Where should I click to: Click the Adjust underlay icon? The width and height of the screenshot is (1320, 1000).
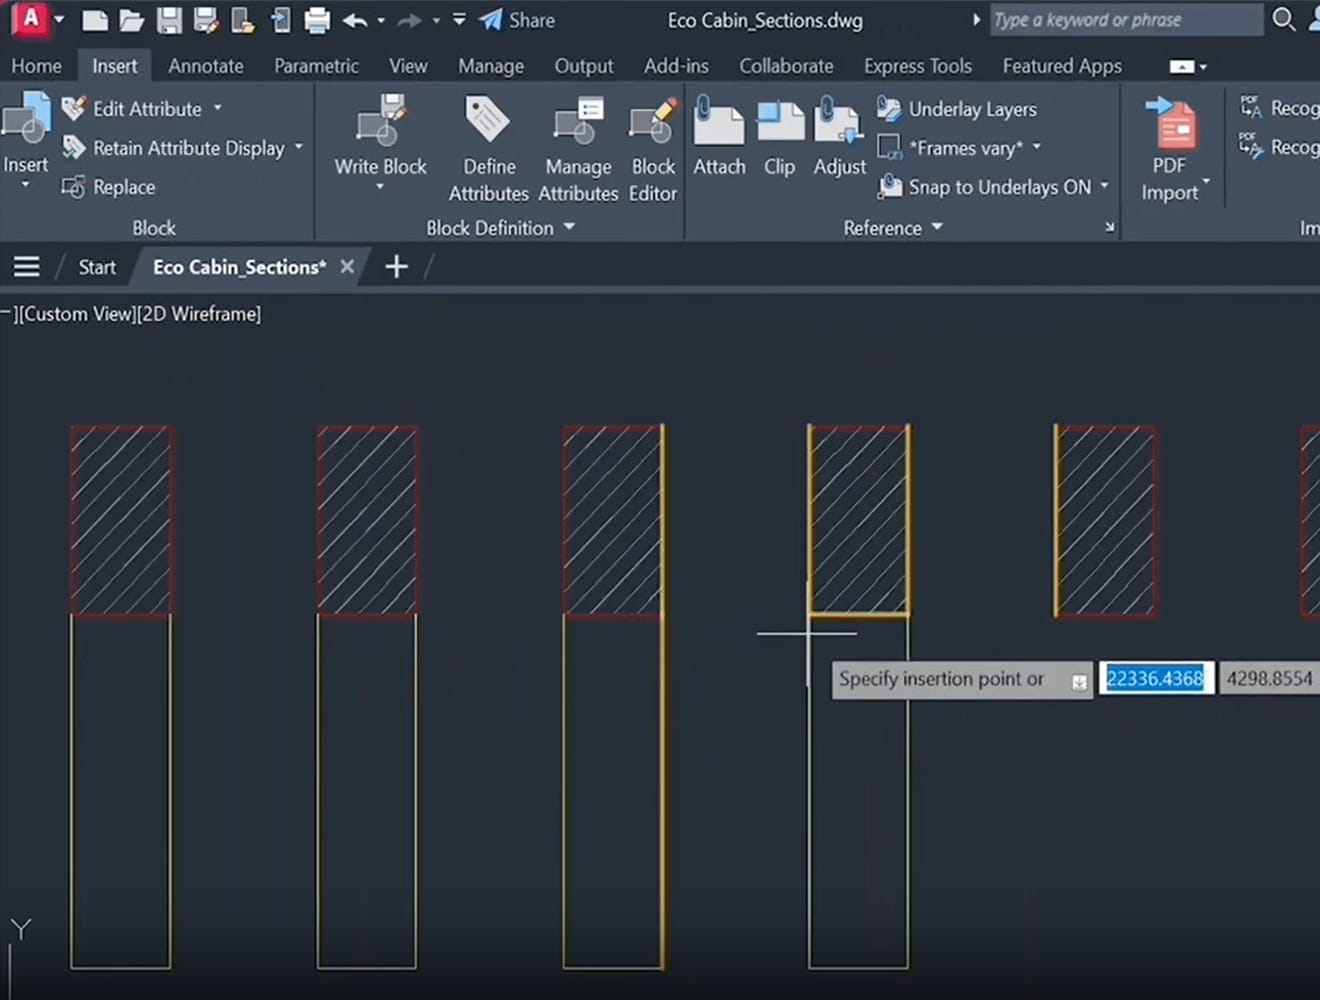(x=839, y=125)
